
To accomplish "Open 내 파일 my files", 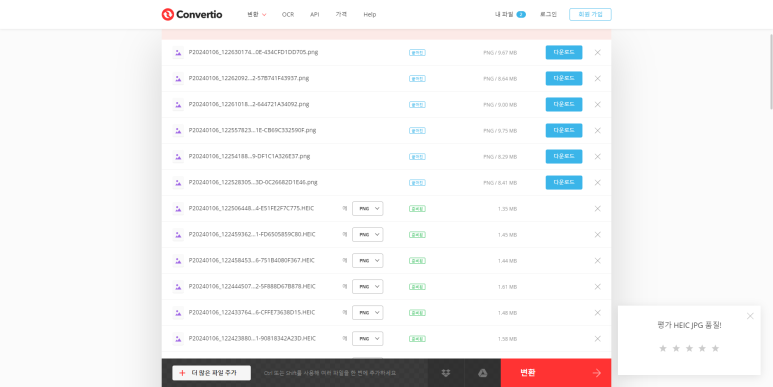I will point(510,14).
